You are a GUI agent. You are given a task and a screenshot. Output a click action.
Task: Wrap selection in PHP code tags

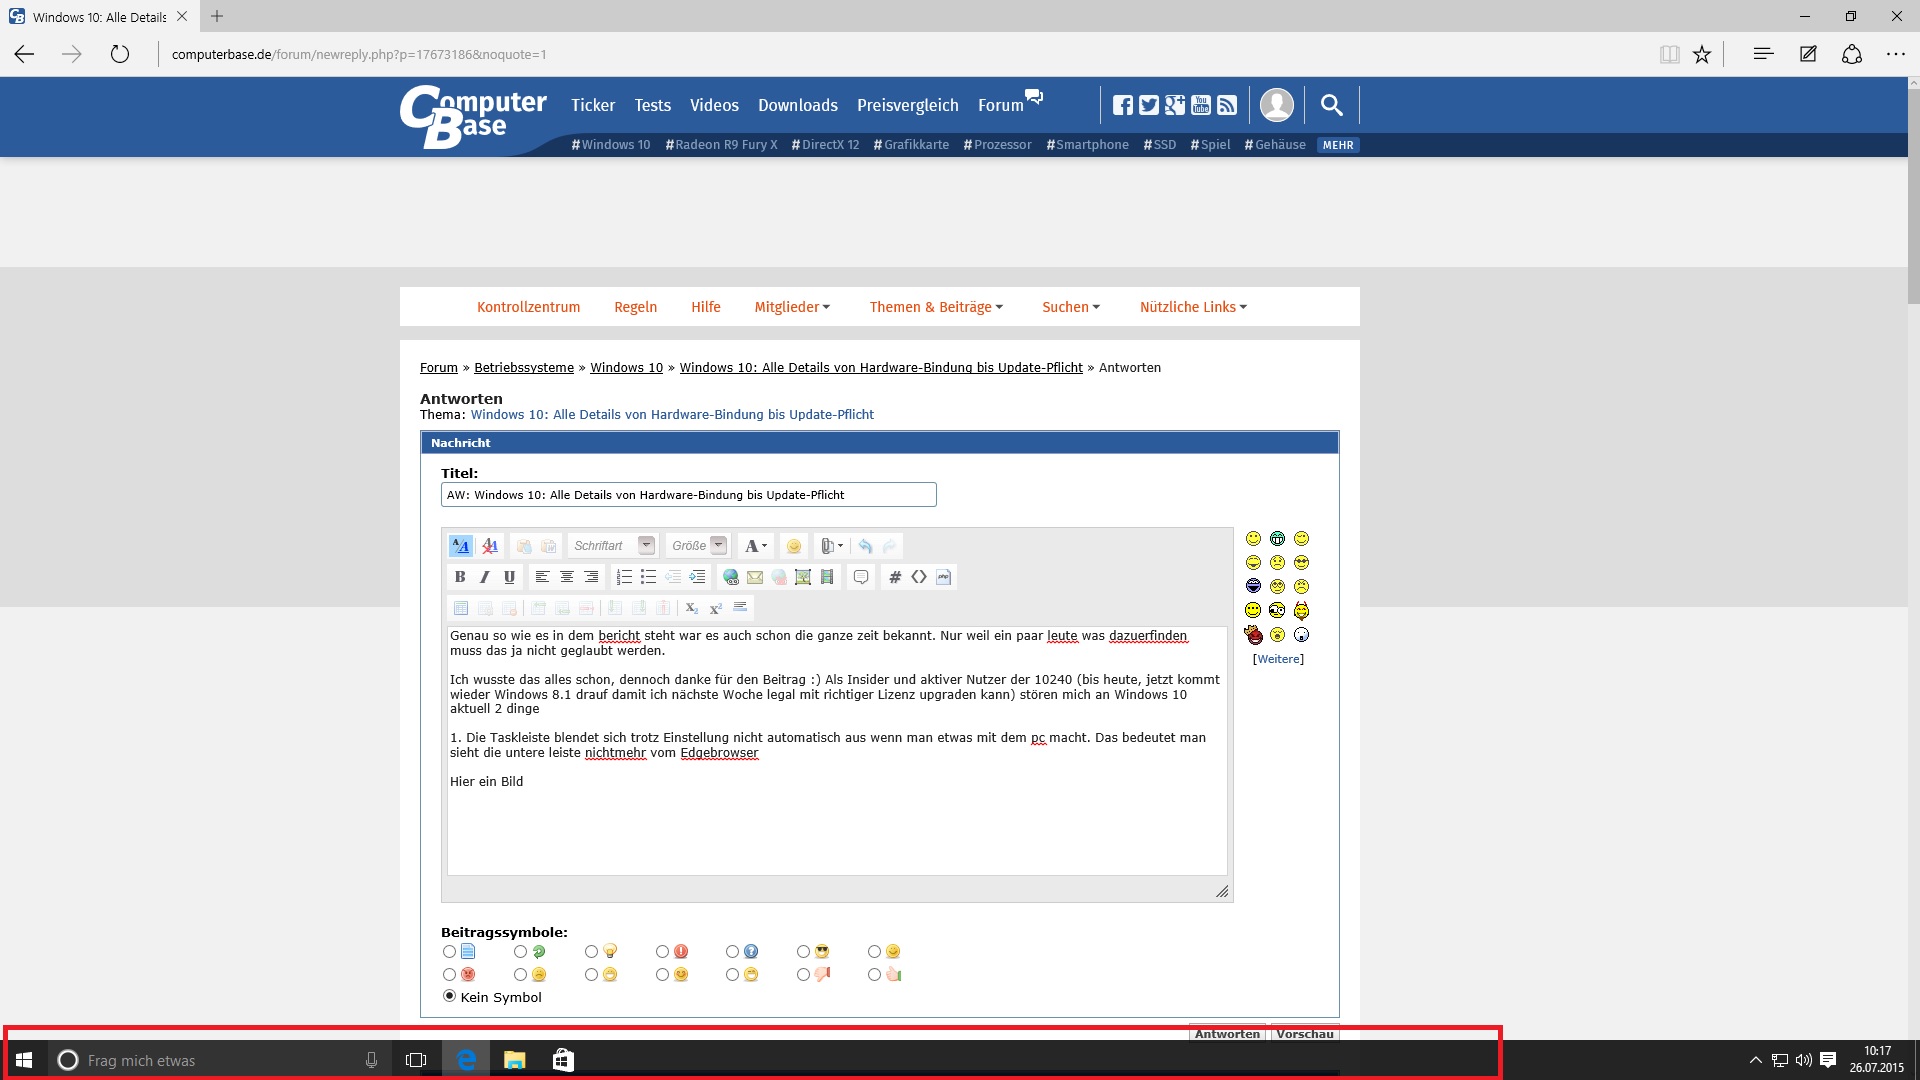point(943,577)
